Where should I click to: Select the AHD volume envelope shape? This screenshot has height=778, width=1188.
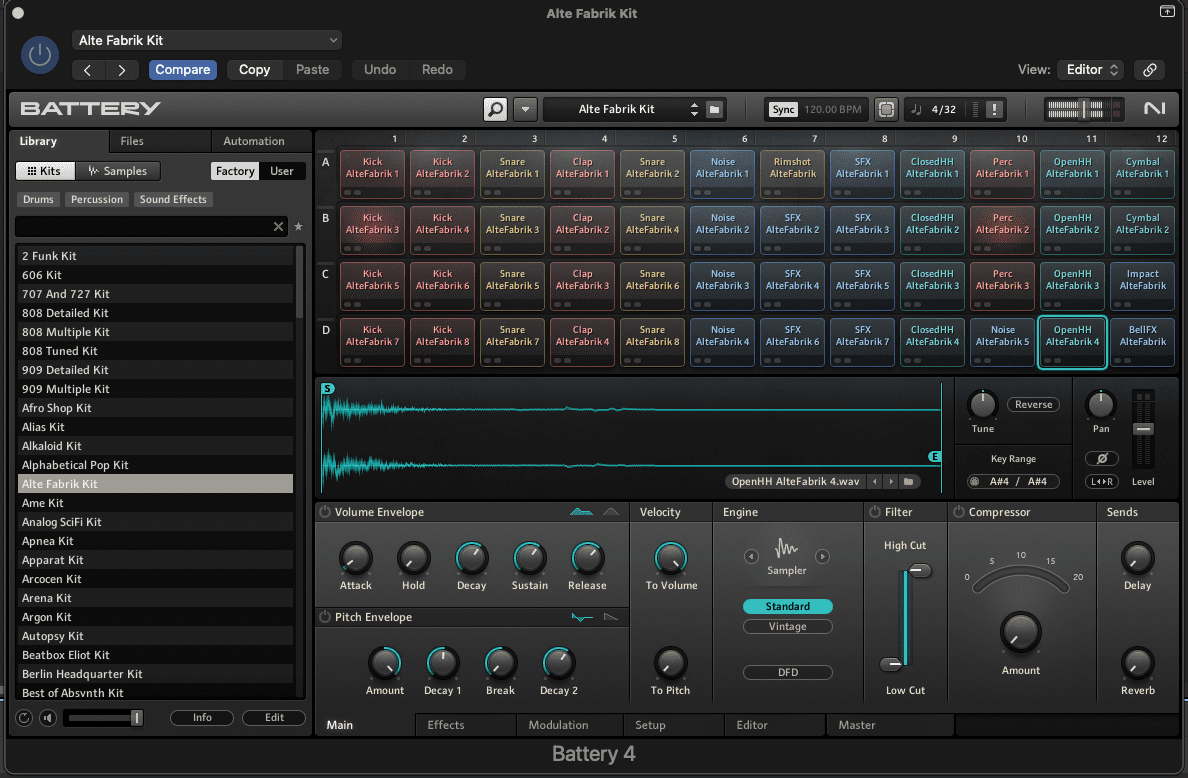pos(611,512)
